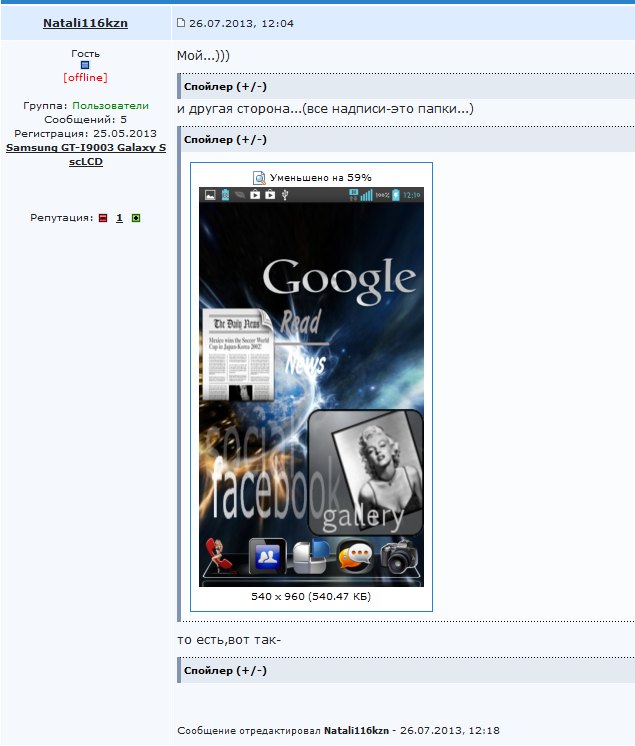Open the homescreen screenshot at full size
Image resolution: width=635 pixels, height=746 pixels.
click(311, 387)
